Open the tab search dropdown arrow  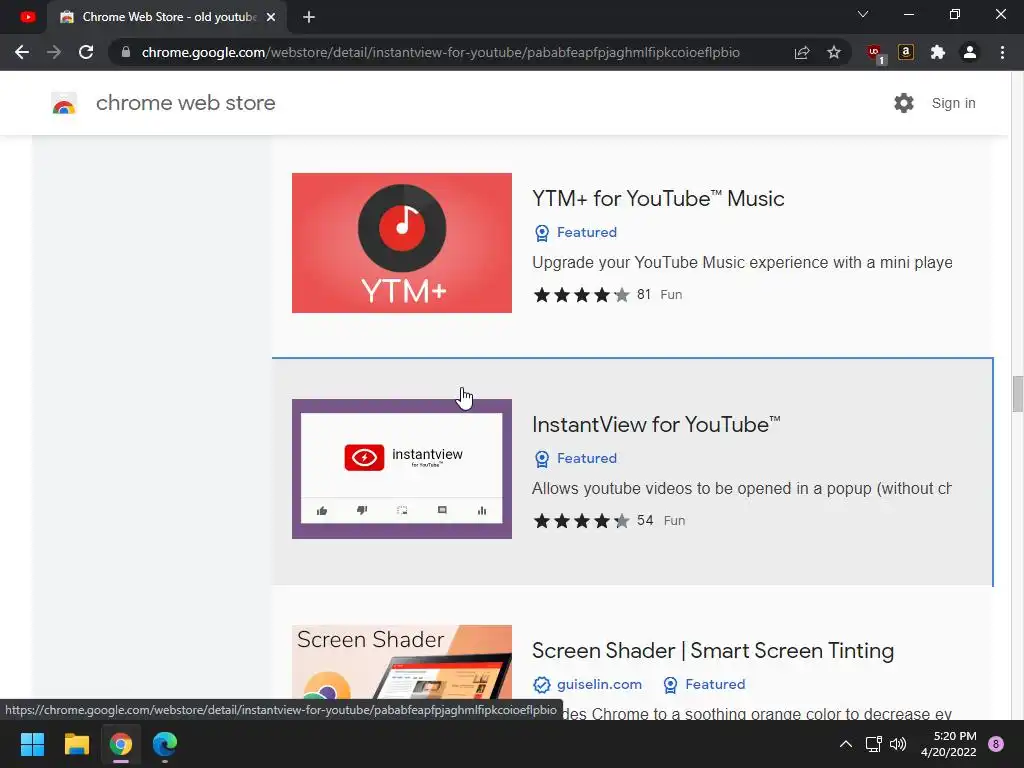(863, 14)
